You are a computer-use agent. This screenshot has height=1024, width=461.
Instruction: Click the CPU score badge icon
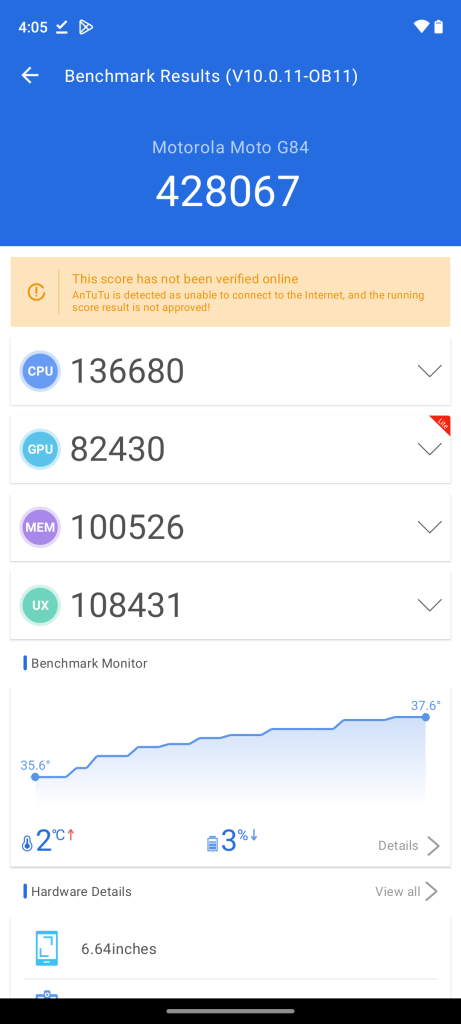click(40, 371)
